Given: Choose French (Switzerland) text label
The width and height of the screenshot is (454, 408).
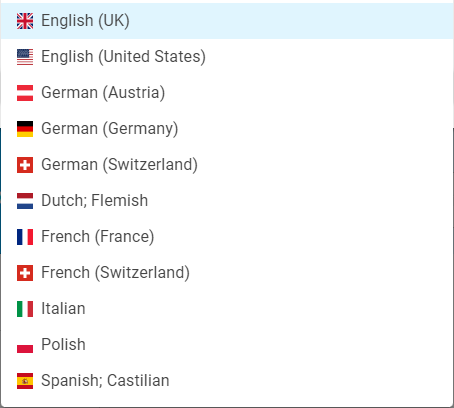Looking at the screenshot, I should 115,273.
